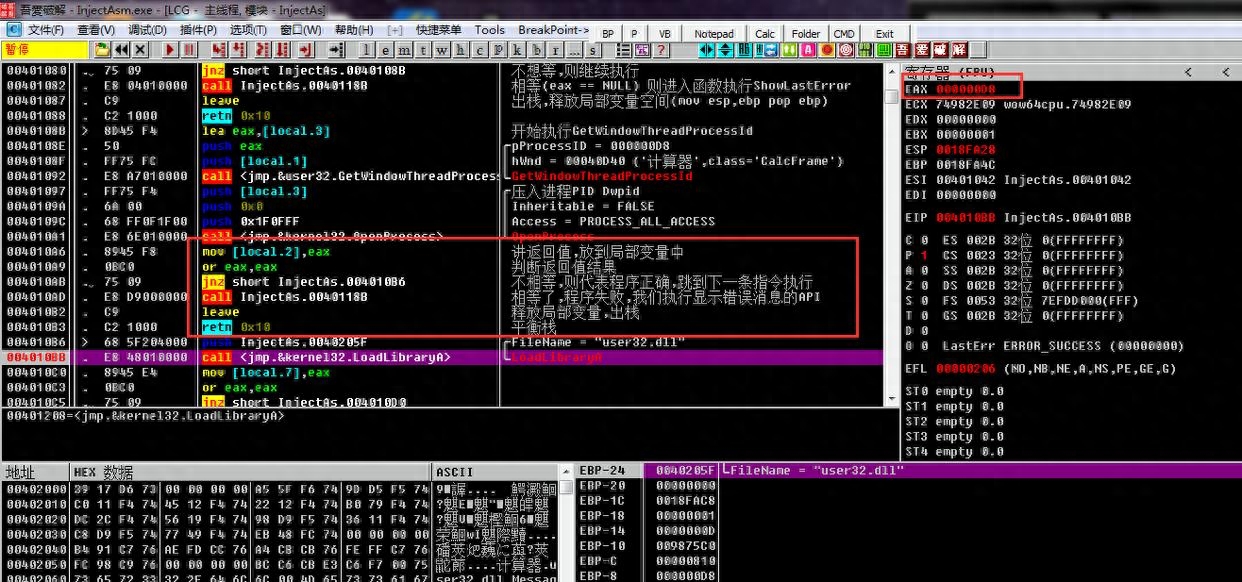The height and width of the screenshot is (582, 1242).
Task: Launch Notepad from the toolbar button
Action: click(x=714, y=33)
